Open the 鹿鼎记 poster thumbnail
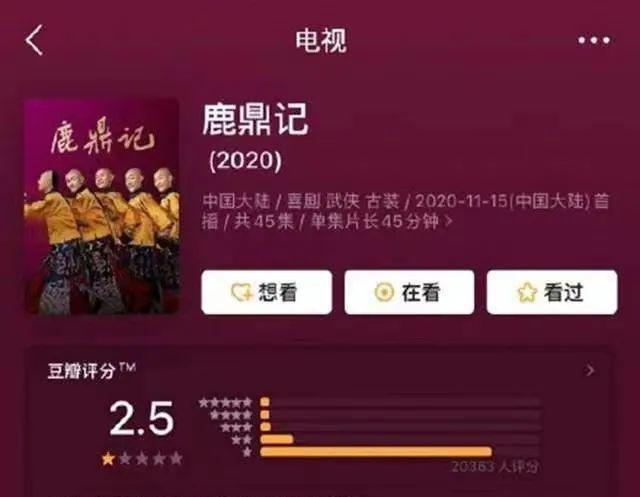The width and height of the screenshot is (640, 497). coord(102,207)
